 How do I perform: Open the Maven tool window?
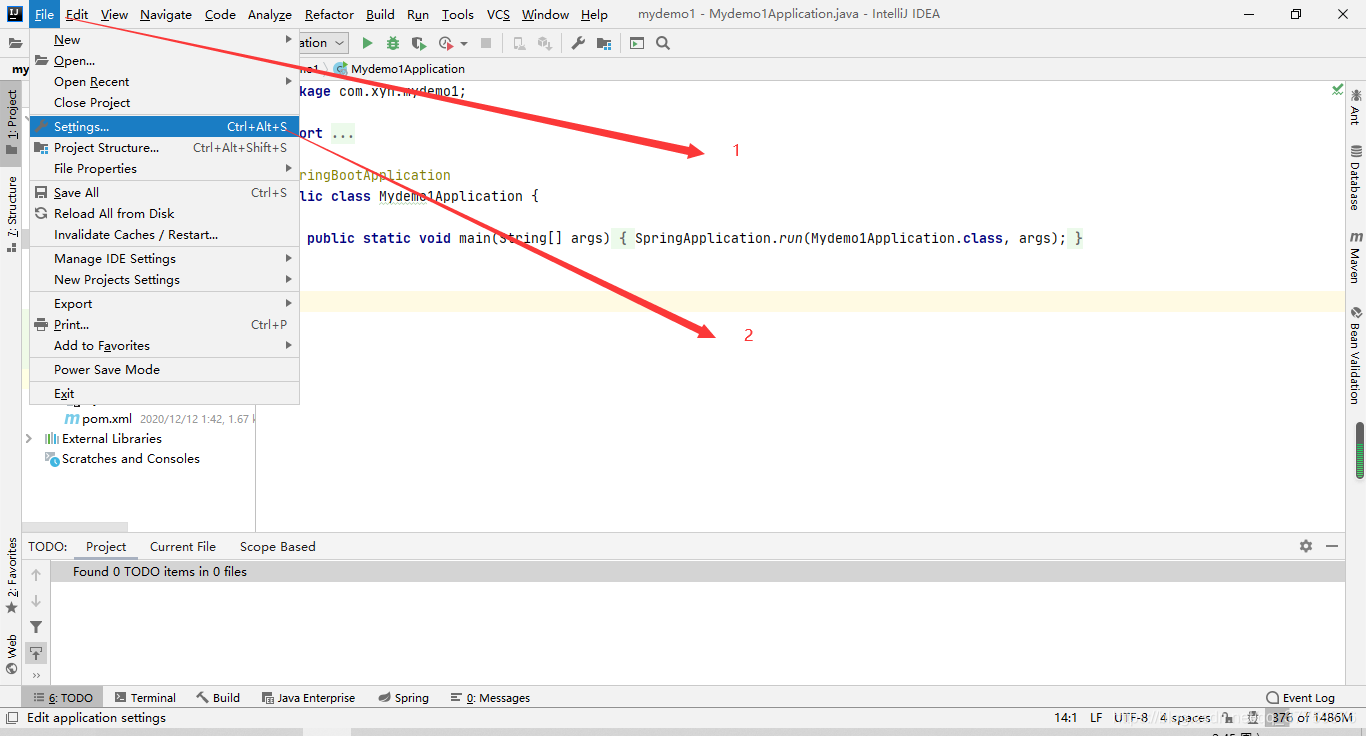pyautogui.click(x=1356, y=258)
